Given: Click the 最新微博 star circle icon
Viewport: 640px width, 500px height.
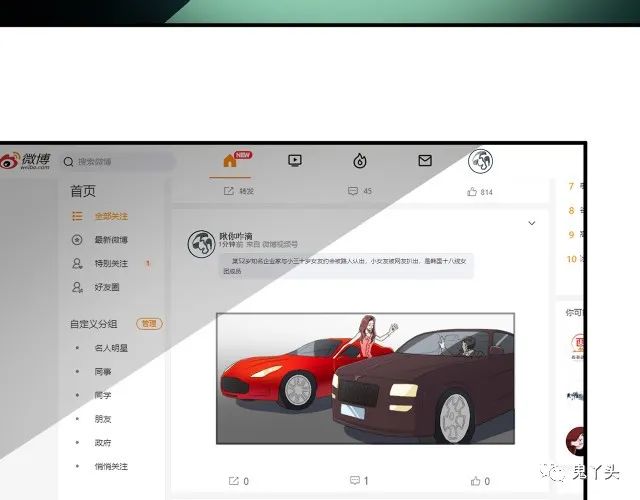Looking at the screenshot, I should [x=77, y=240].
